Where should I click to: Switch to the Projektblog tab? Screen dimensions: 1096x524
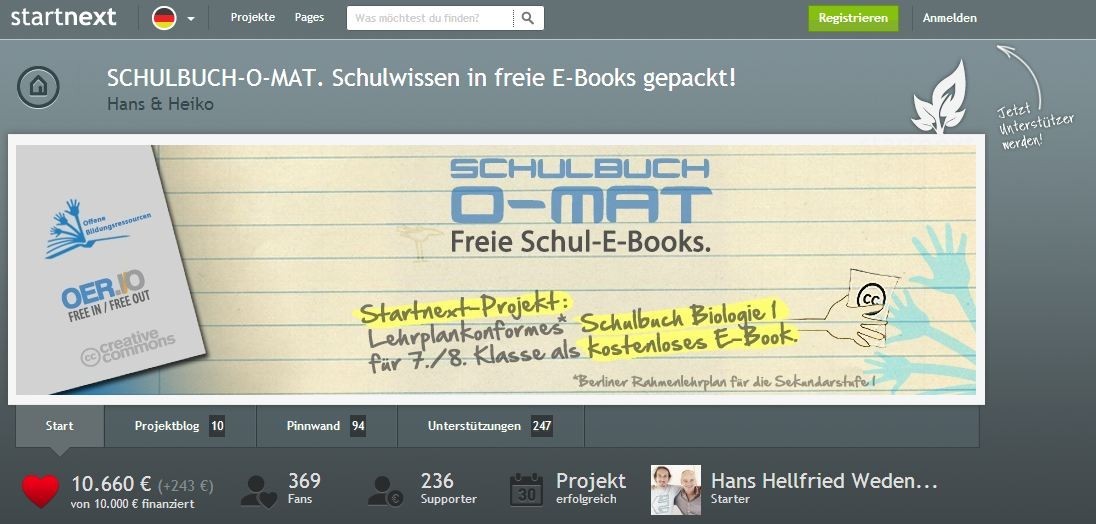[180, 425]
